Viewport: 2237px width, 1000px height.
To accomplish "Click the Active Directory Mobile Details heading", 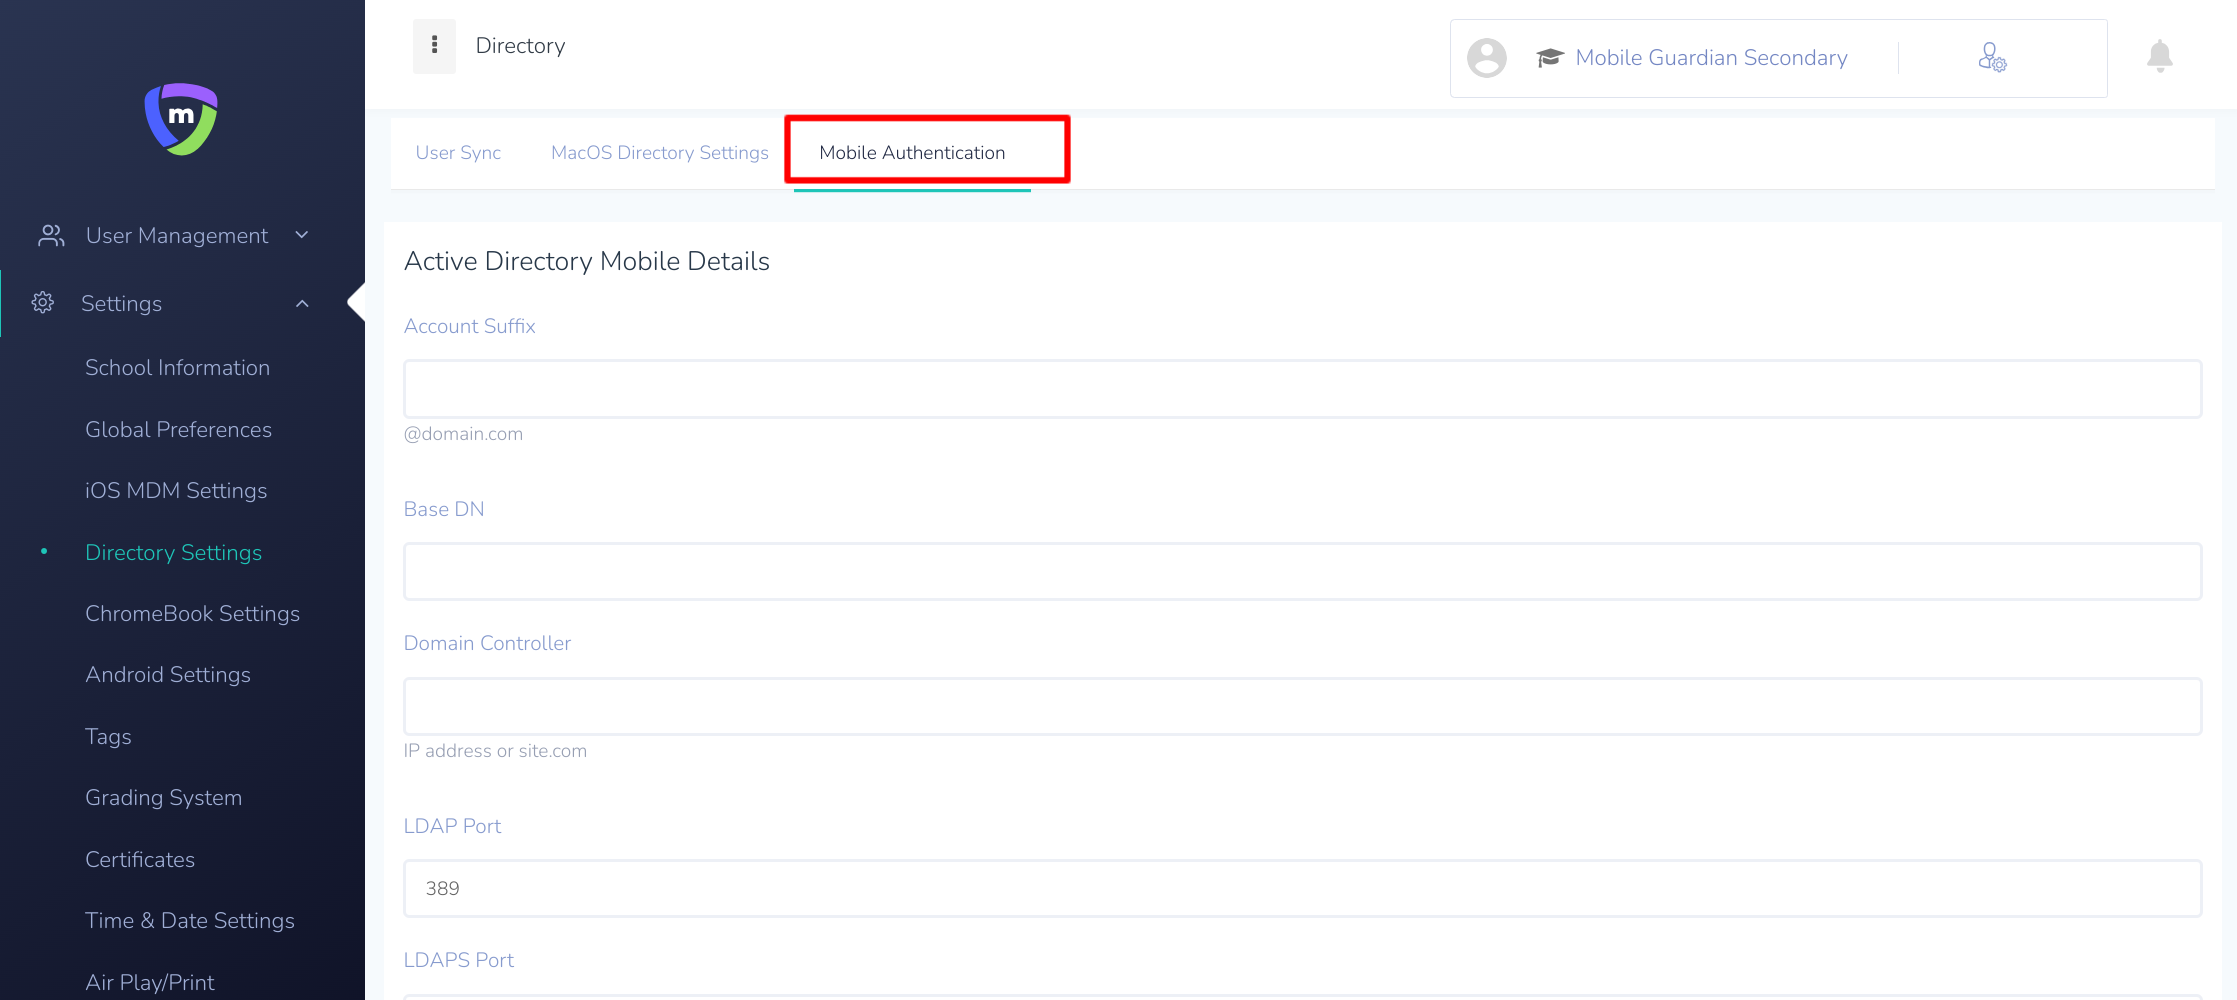I will point(586,262).
